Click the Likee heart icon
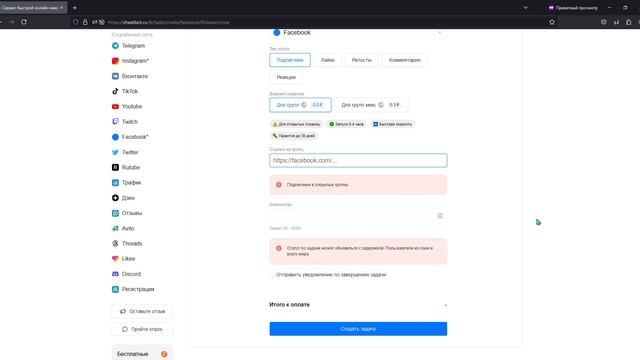This screenshot has width=640, height=360. pos(115,259)
